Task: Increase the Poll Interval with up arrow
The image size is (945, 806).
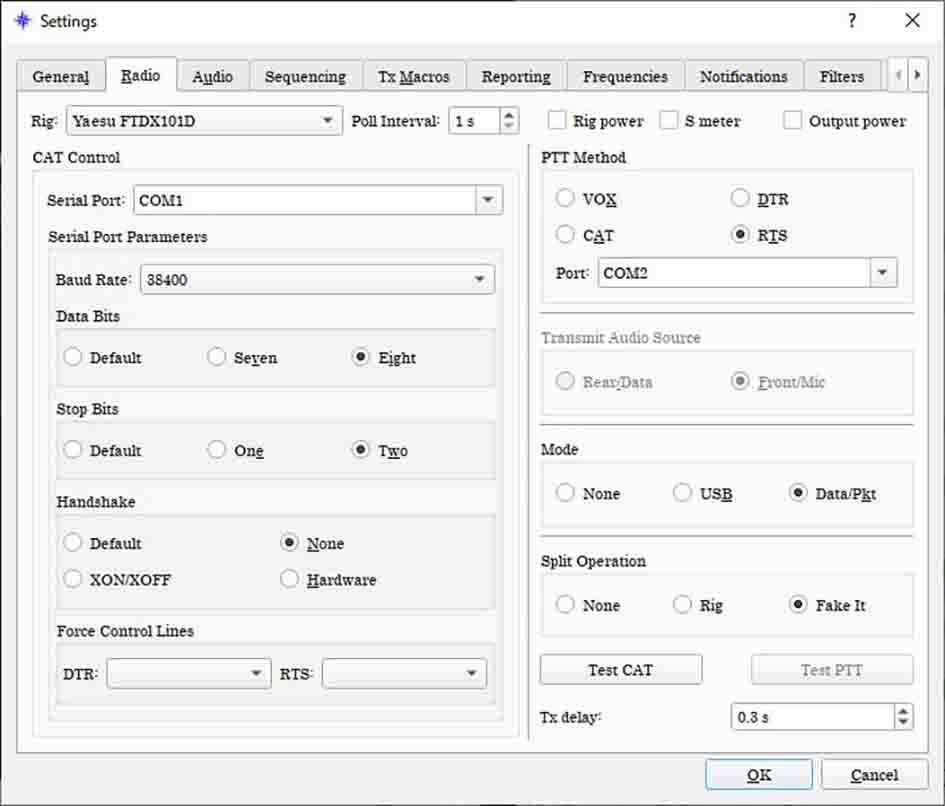Action: coord(509,115)
